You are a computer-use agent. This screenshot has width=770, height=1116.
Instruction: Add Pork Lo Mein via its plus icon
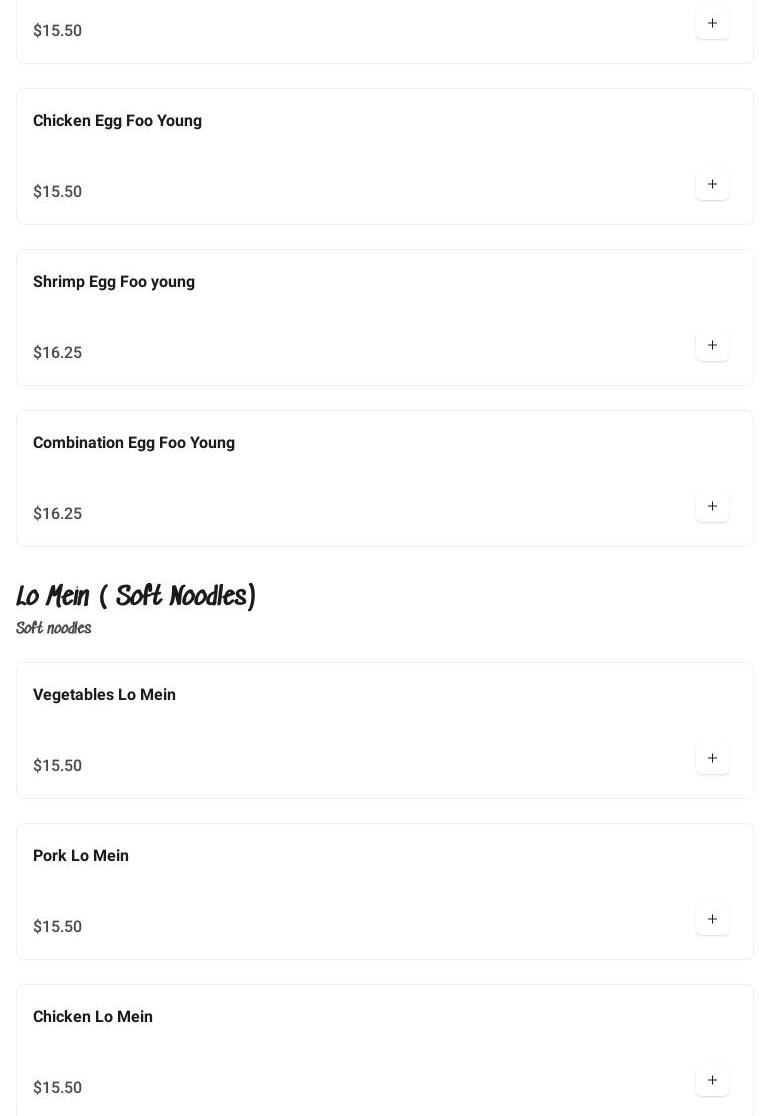tap(712, 919)
